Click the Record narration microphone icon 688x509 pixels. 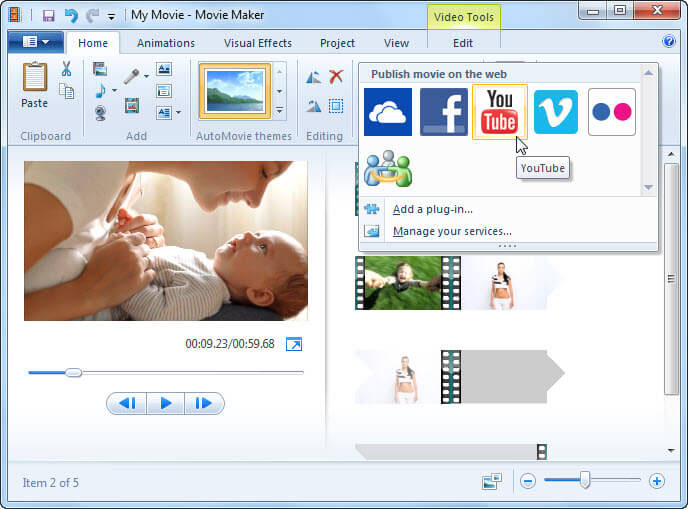click(131, 76)
